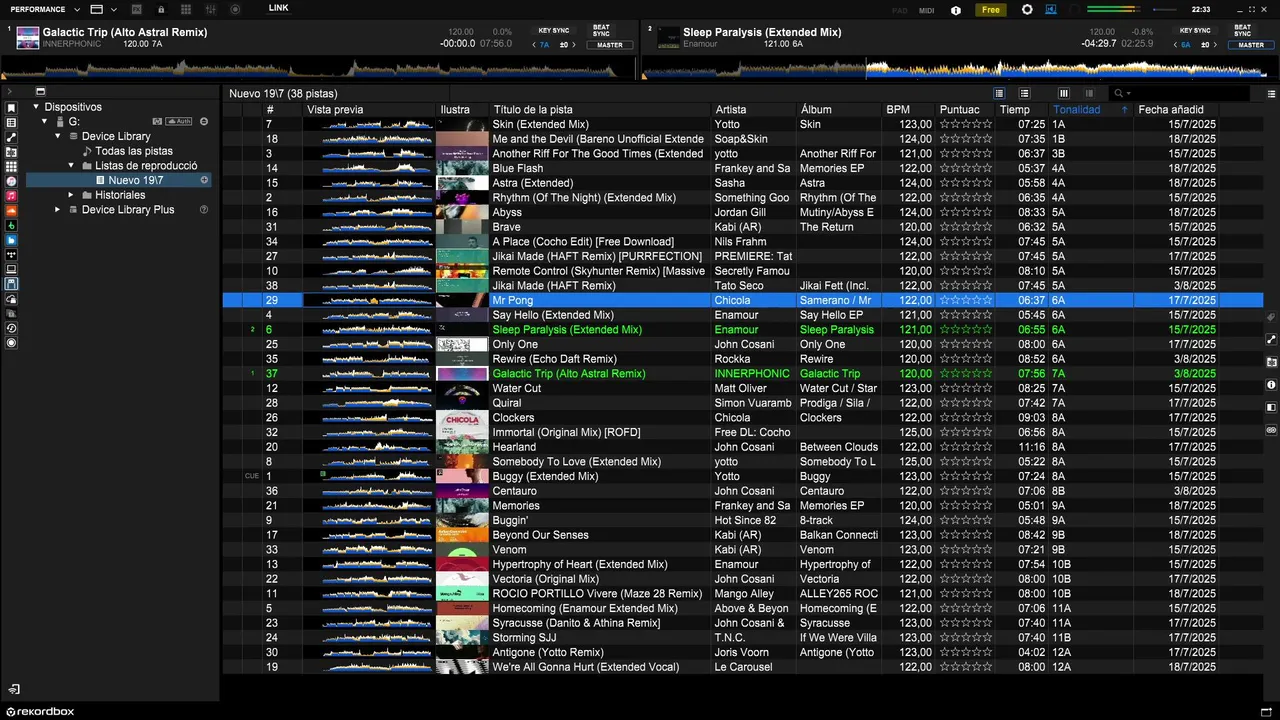Open the Beatport icon in the sidebar
Screen dimensions: 1280x720
[x=11, y=225]
